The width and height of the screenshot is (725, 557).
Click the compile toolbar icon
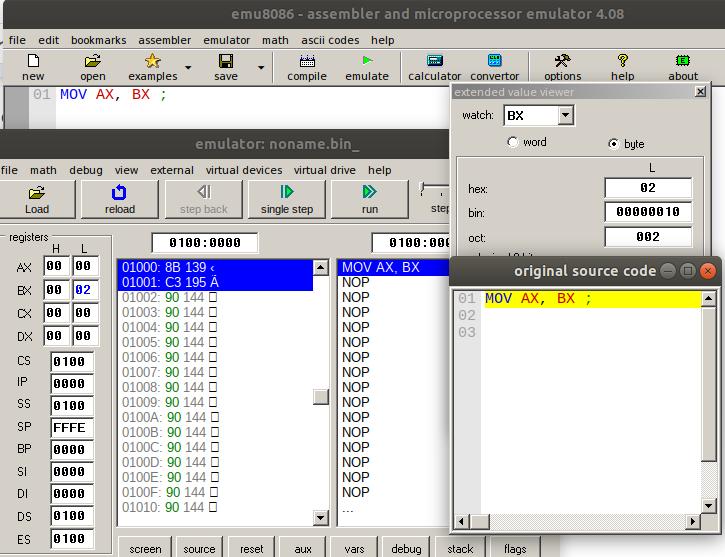(x=307, y=67)
